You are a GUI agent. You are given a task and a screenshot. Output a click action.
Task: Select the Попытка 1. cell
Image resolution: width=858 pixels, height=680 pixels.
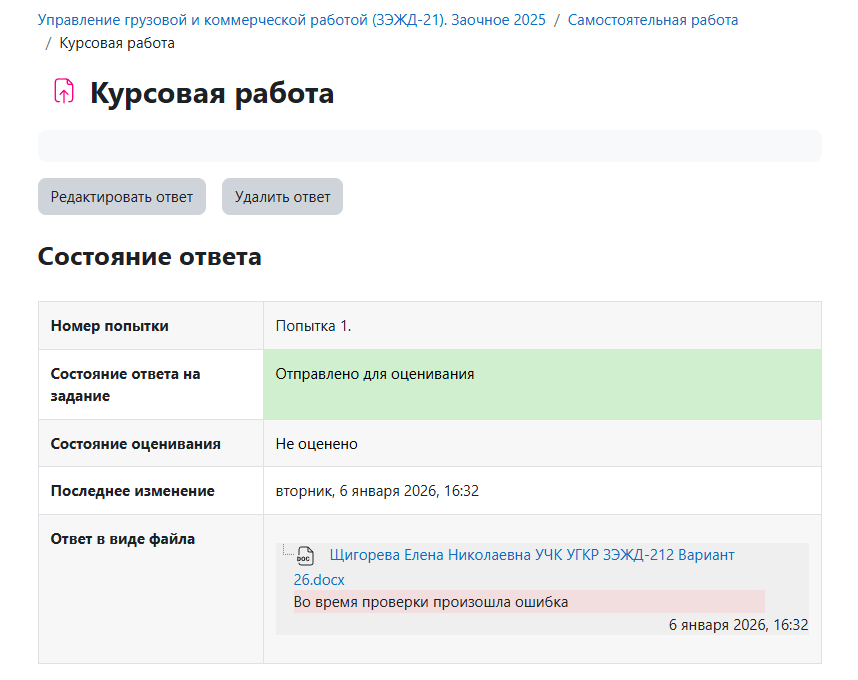pyautogui.click(x=313, y=326)
